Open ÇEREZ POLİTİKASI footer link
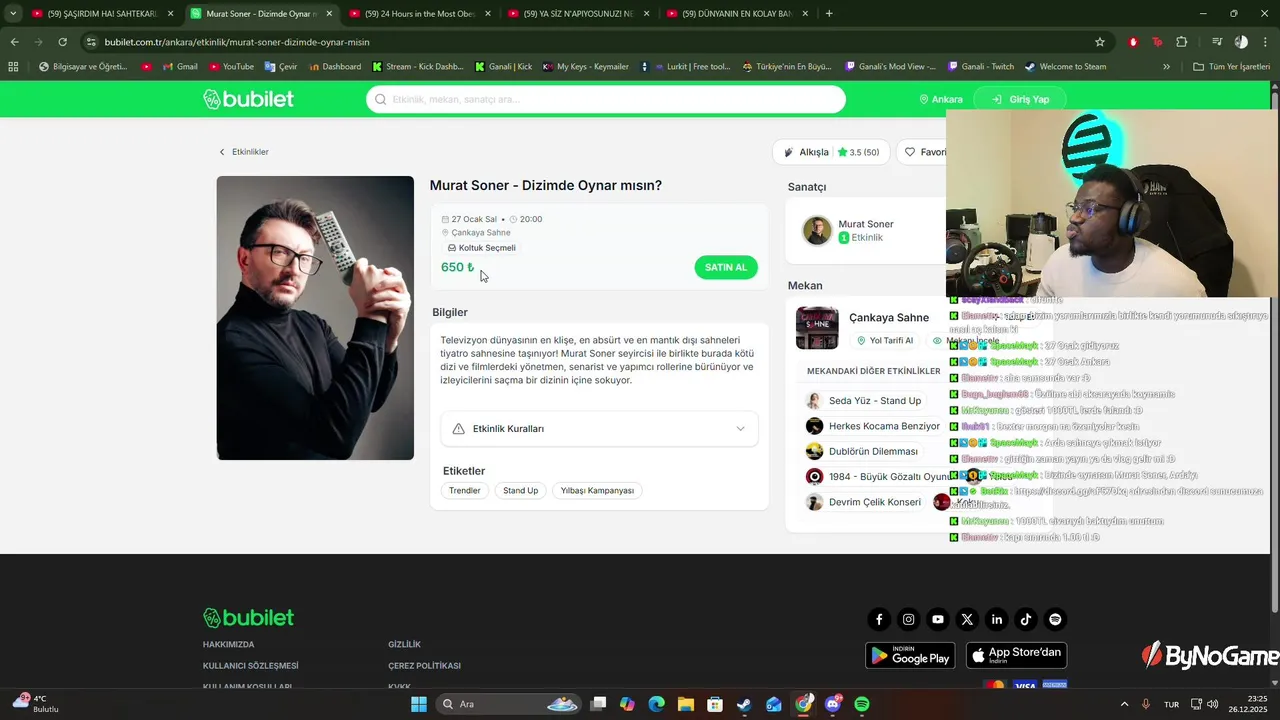The height and width of the screenshot is (720, 1280). coord(424,666)
